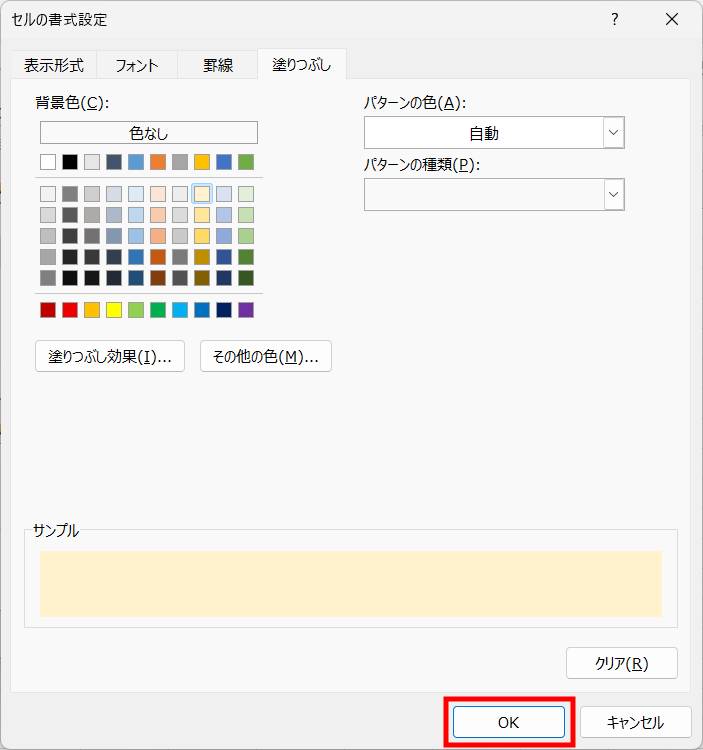The height and width of the screenshot is (750, 703).
Task: Choose the purple standard color swatch
Action: pos(246,310)
